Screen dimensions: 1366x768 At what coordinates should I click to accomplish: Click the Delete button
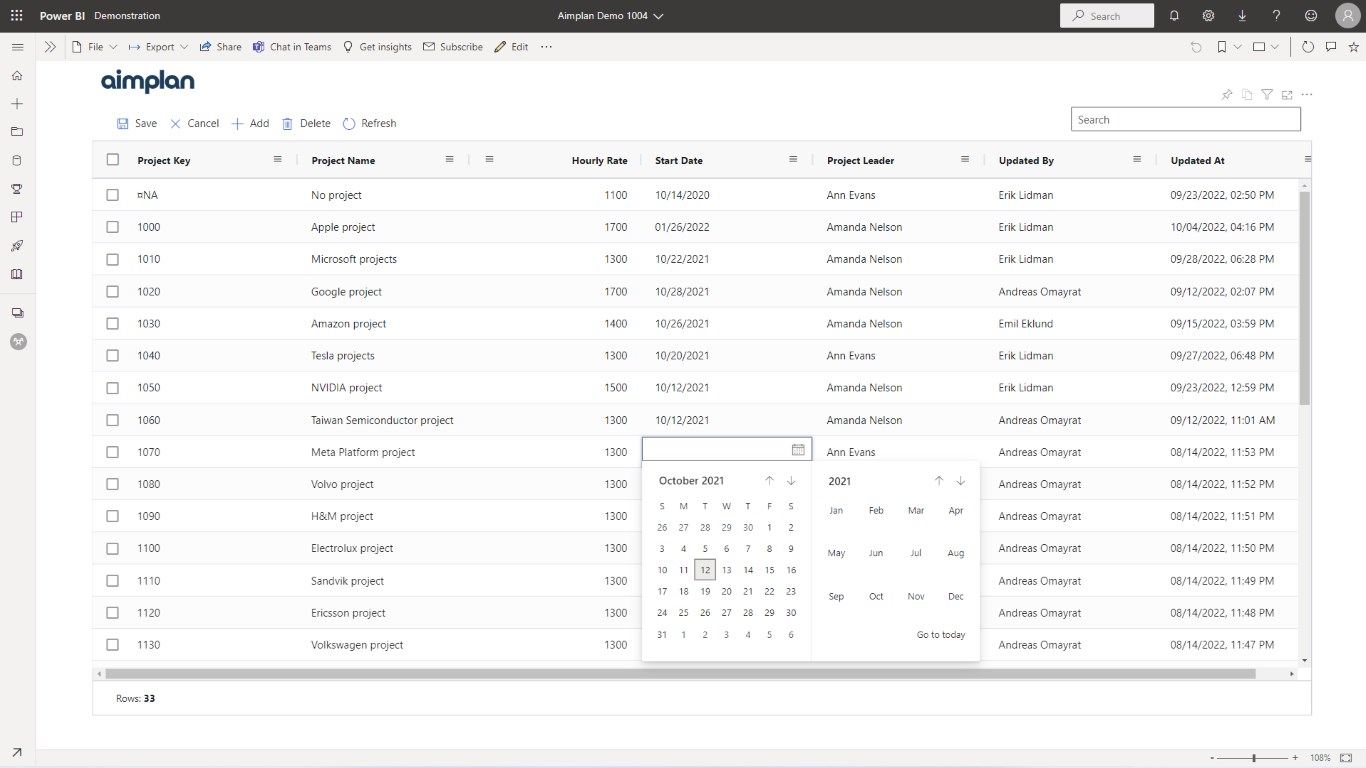[x=306, y=123]
